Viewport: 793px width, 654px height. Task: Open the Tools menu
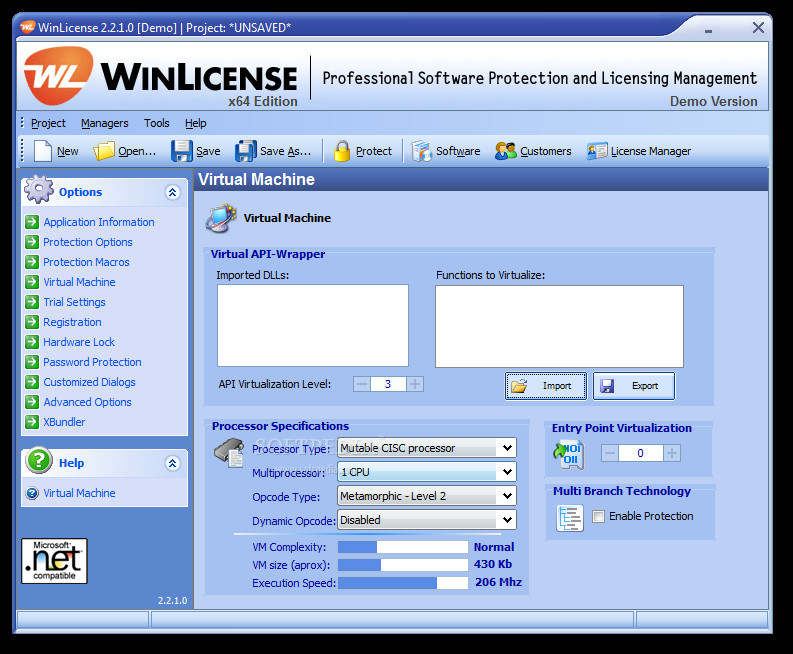pyautogui.click(x=156, y=123)
